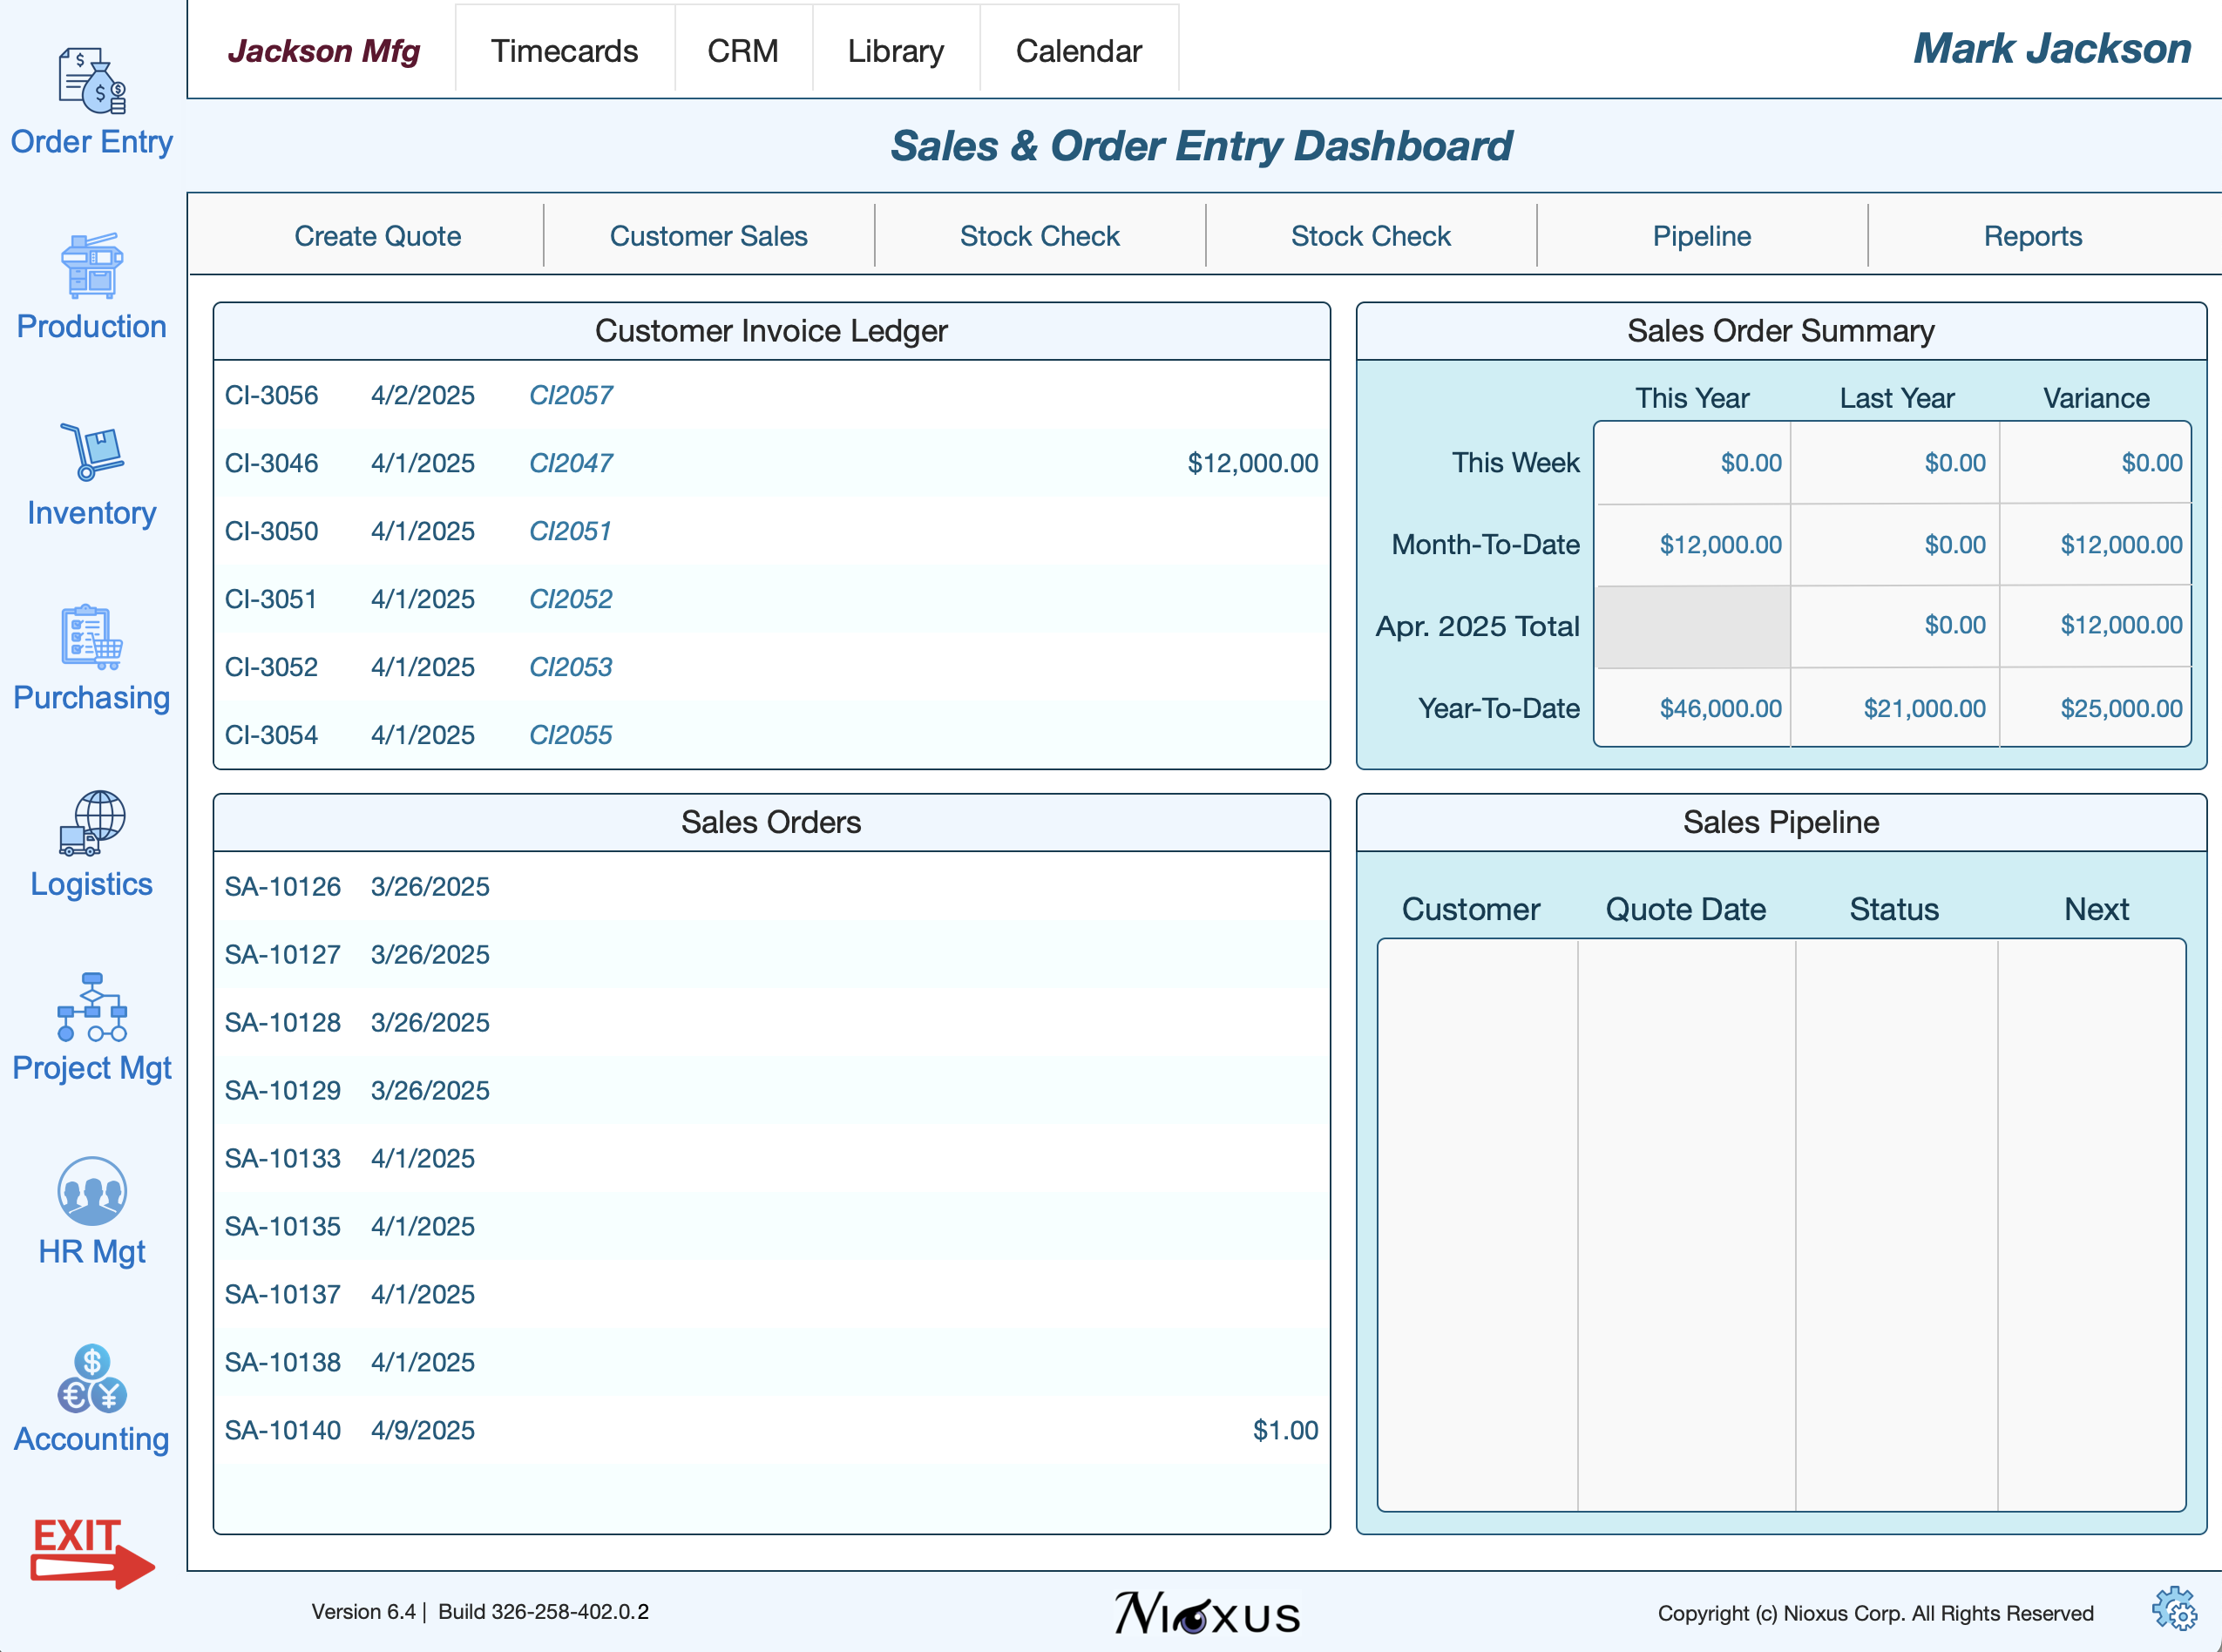Open Accounting currency coins icon
Image resolution: width=2222 pixels, height=1652 pixels.
pos(91,1378)
